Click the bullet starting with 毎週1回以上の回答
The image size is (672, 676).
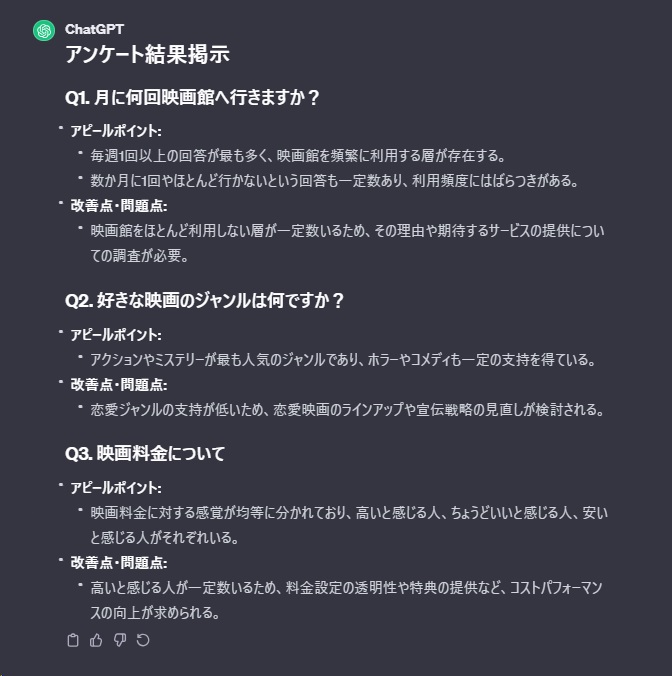tap(298, 156)
